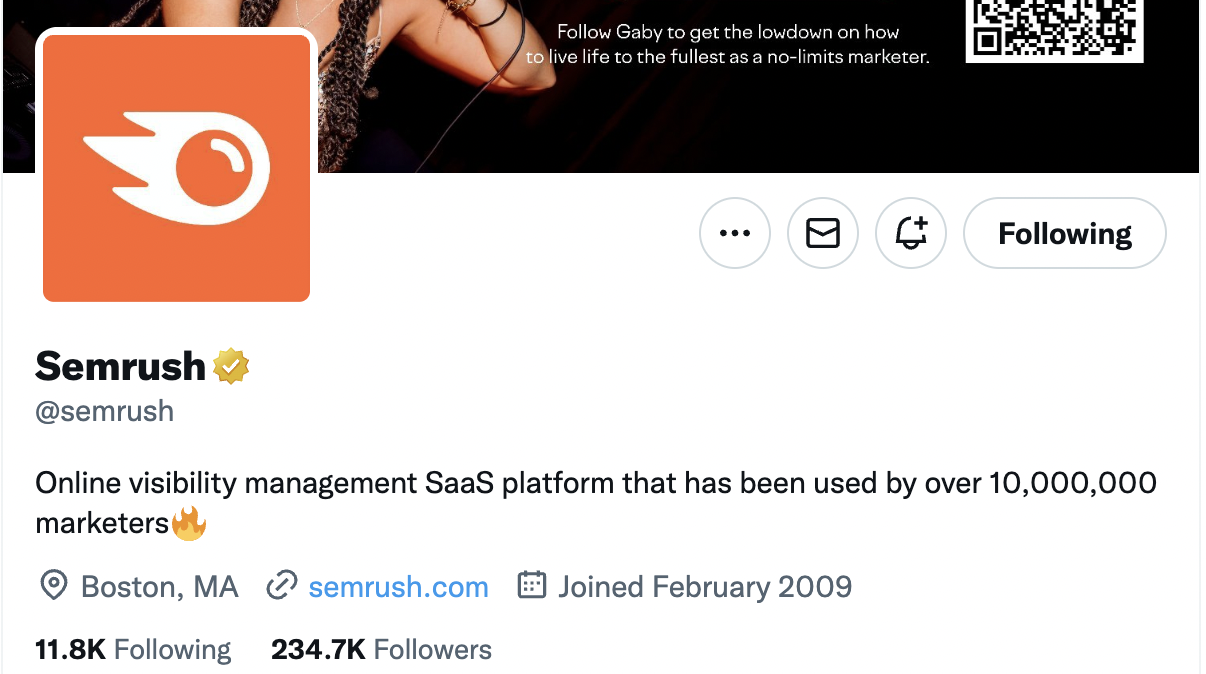This screenshot has width=1206, height=674.
Task: Click the Follow Gaby banner caption
Action: (728, 45)
